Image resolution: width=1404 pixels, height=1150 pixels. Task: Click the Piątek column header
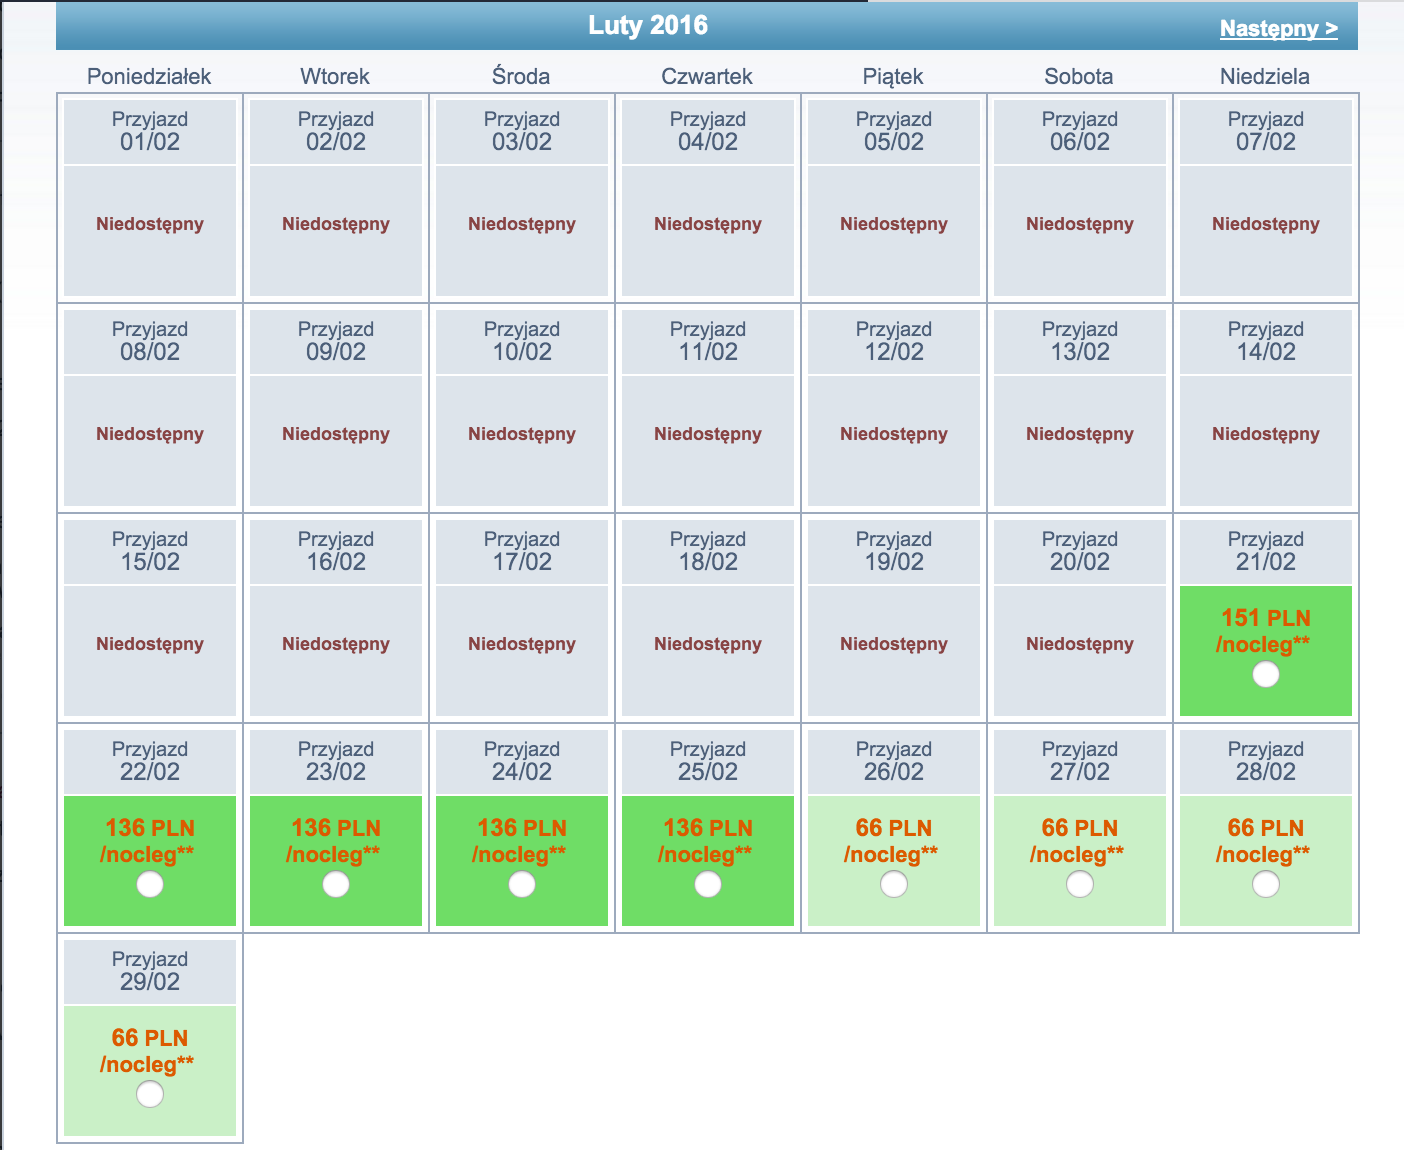click(x=893, y=76)
